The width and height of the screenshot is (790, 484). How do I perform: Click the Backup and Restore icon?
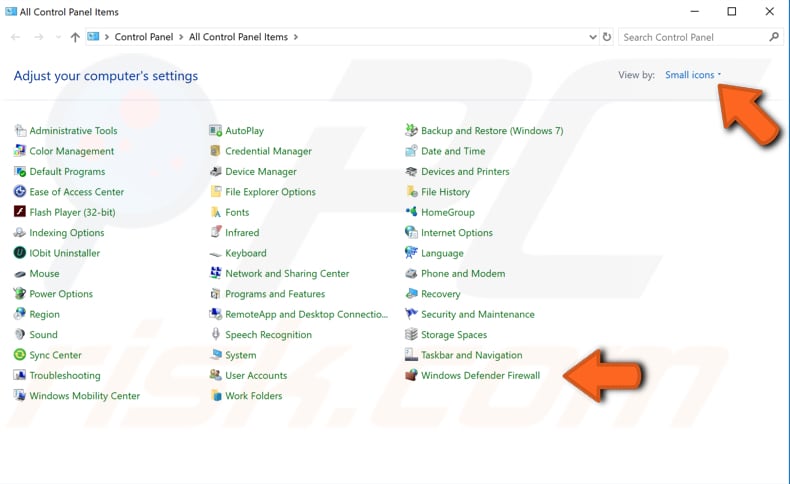point(411,130)
